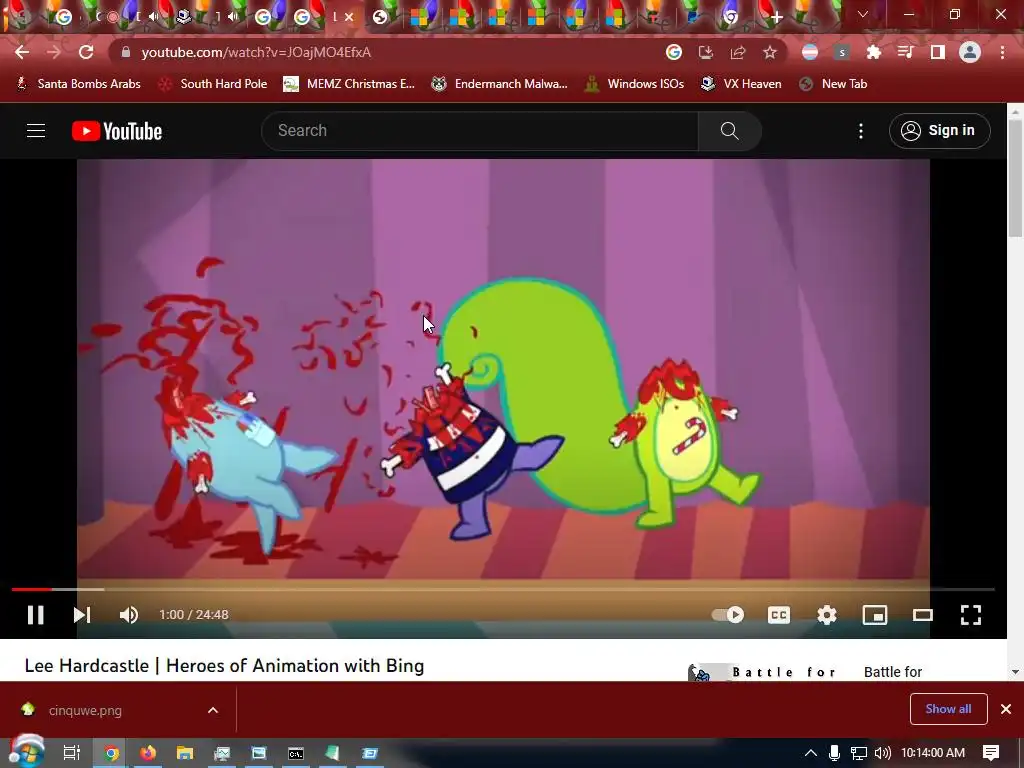Close the downloads bar
Image resolution: width=1024 pixels, height=768 pixels.
(x=1006, y=709)
